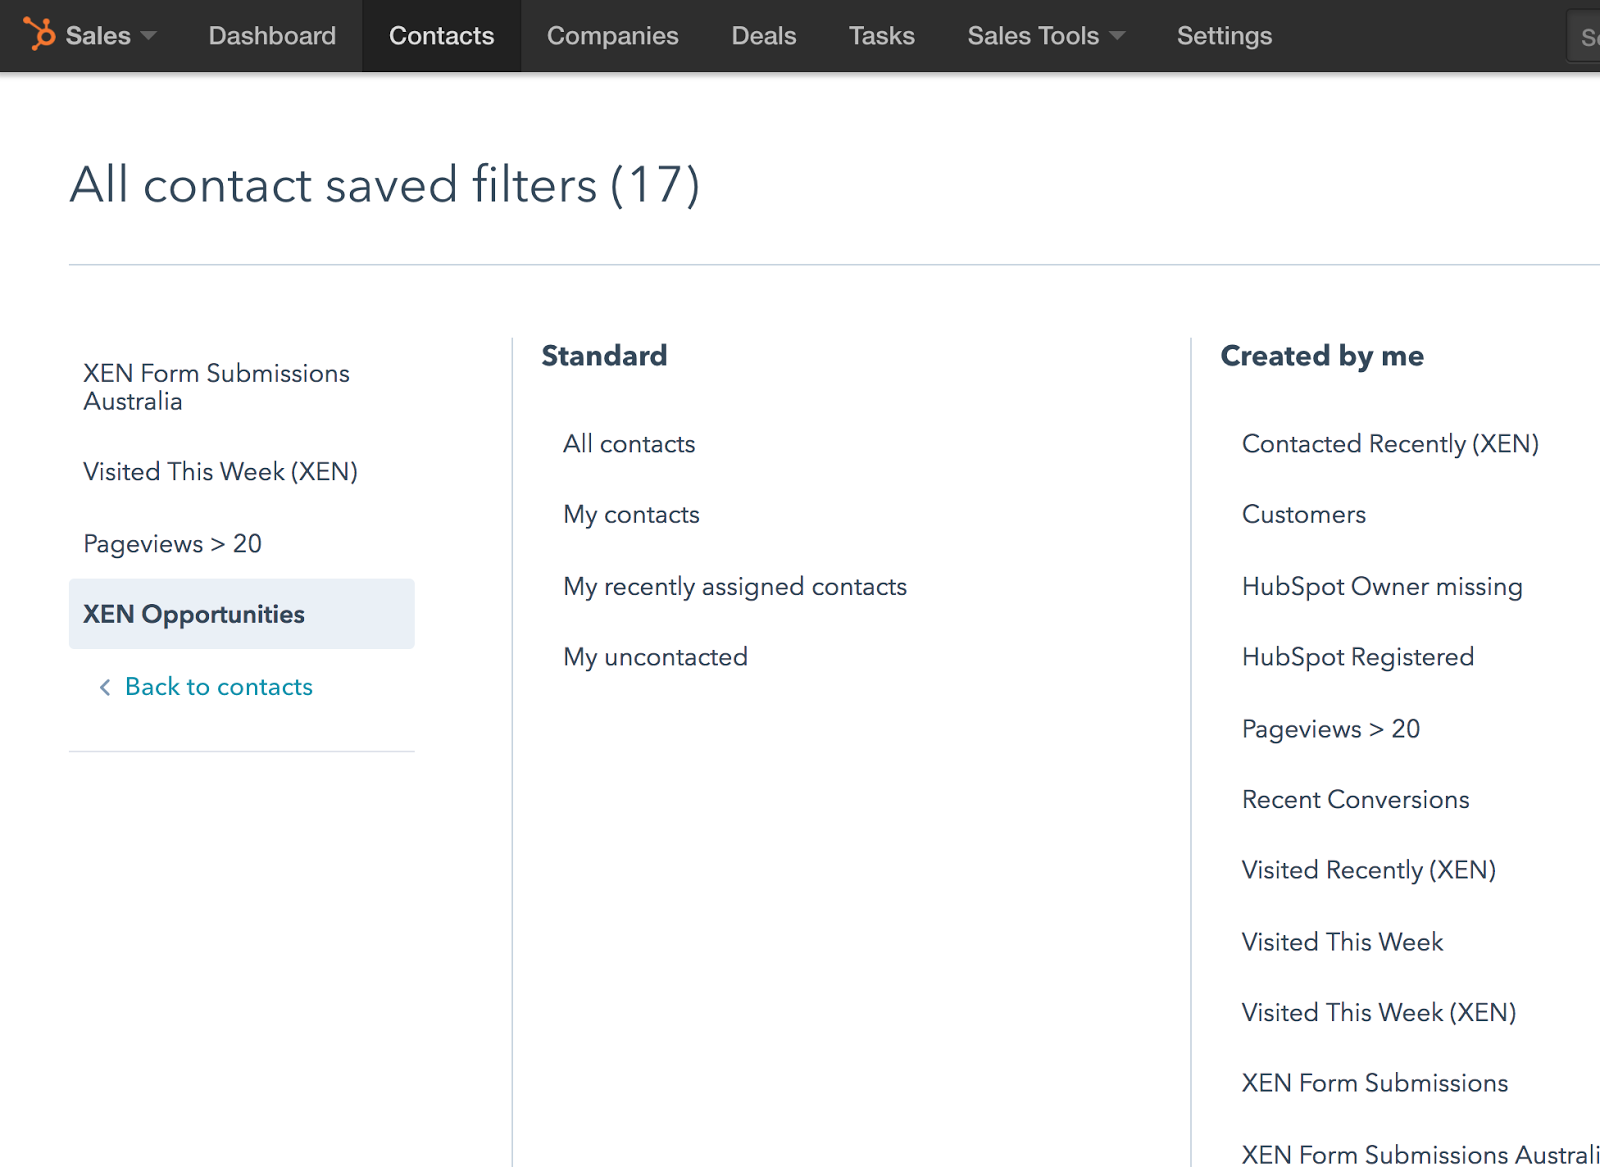Navigate to the Dashboard
Image resolution: width=1600 pixels, height=1167 pixels.
pos(272,36)
